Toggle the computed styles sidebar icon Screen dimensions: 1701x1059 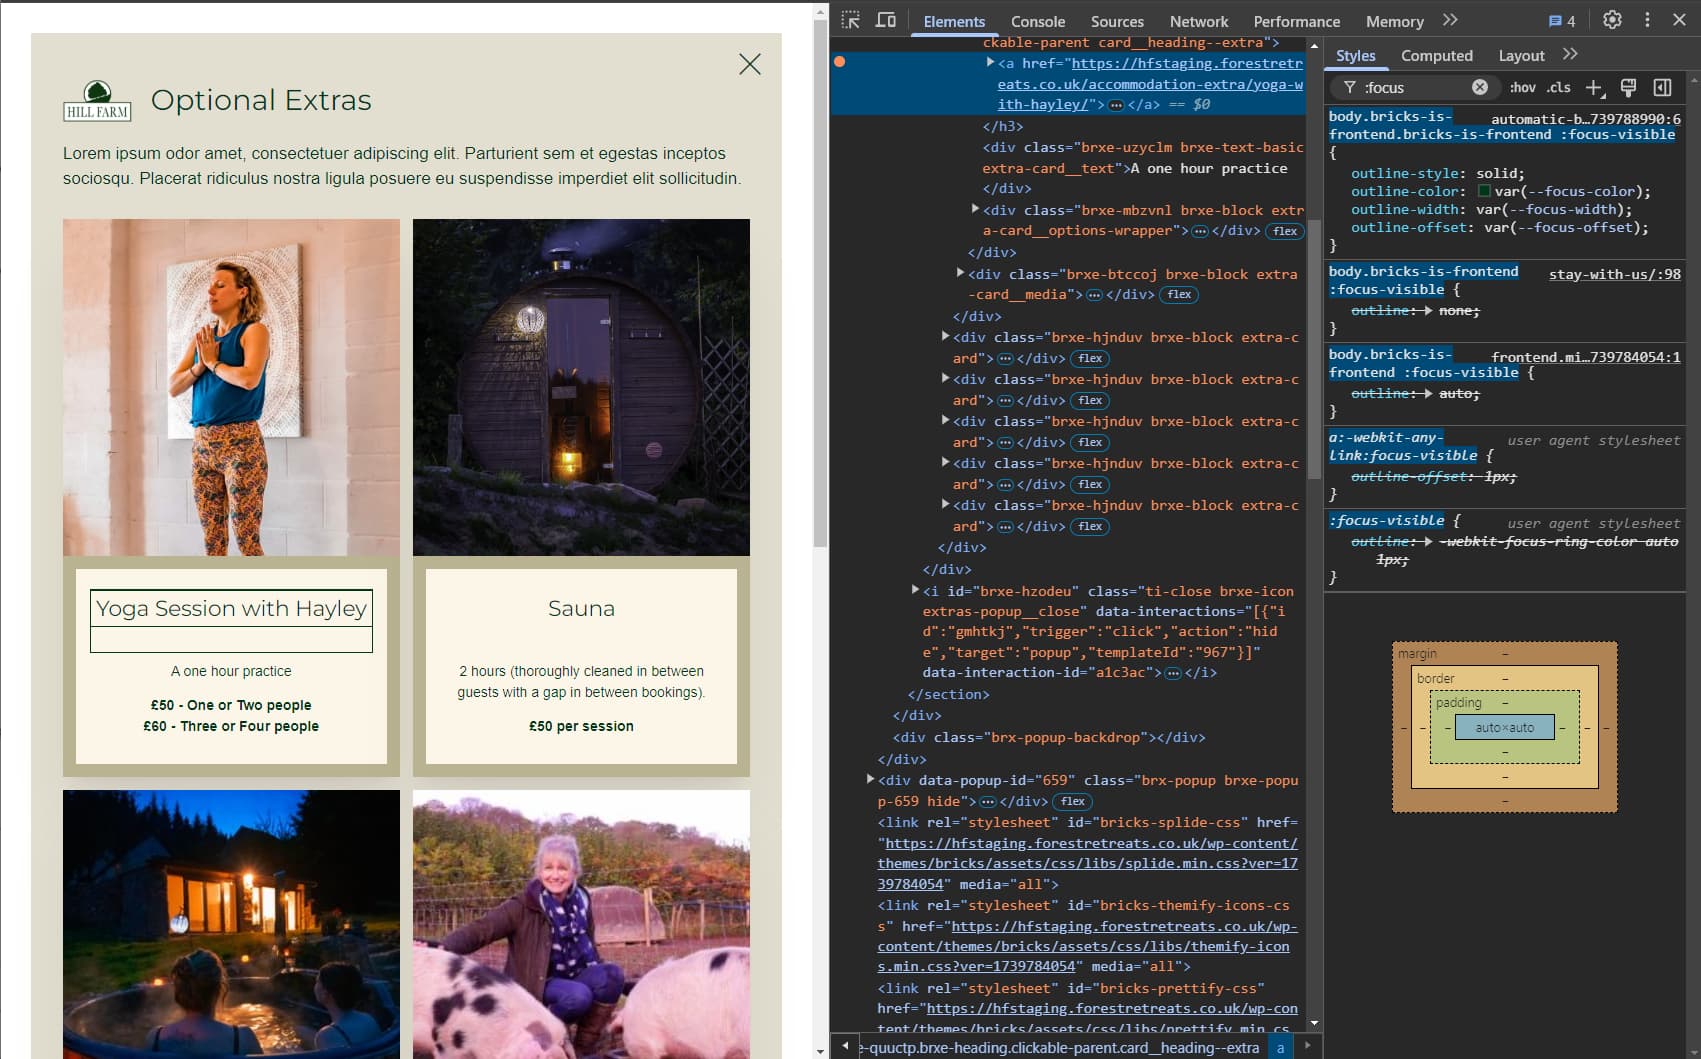pyautogui.click(x=1662, y=87)
